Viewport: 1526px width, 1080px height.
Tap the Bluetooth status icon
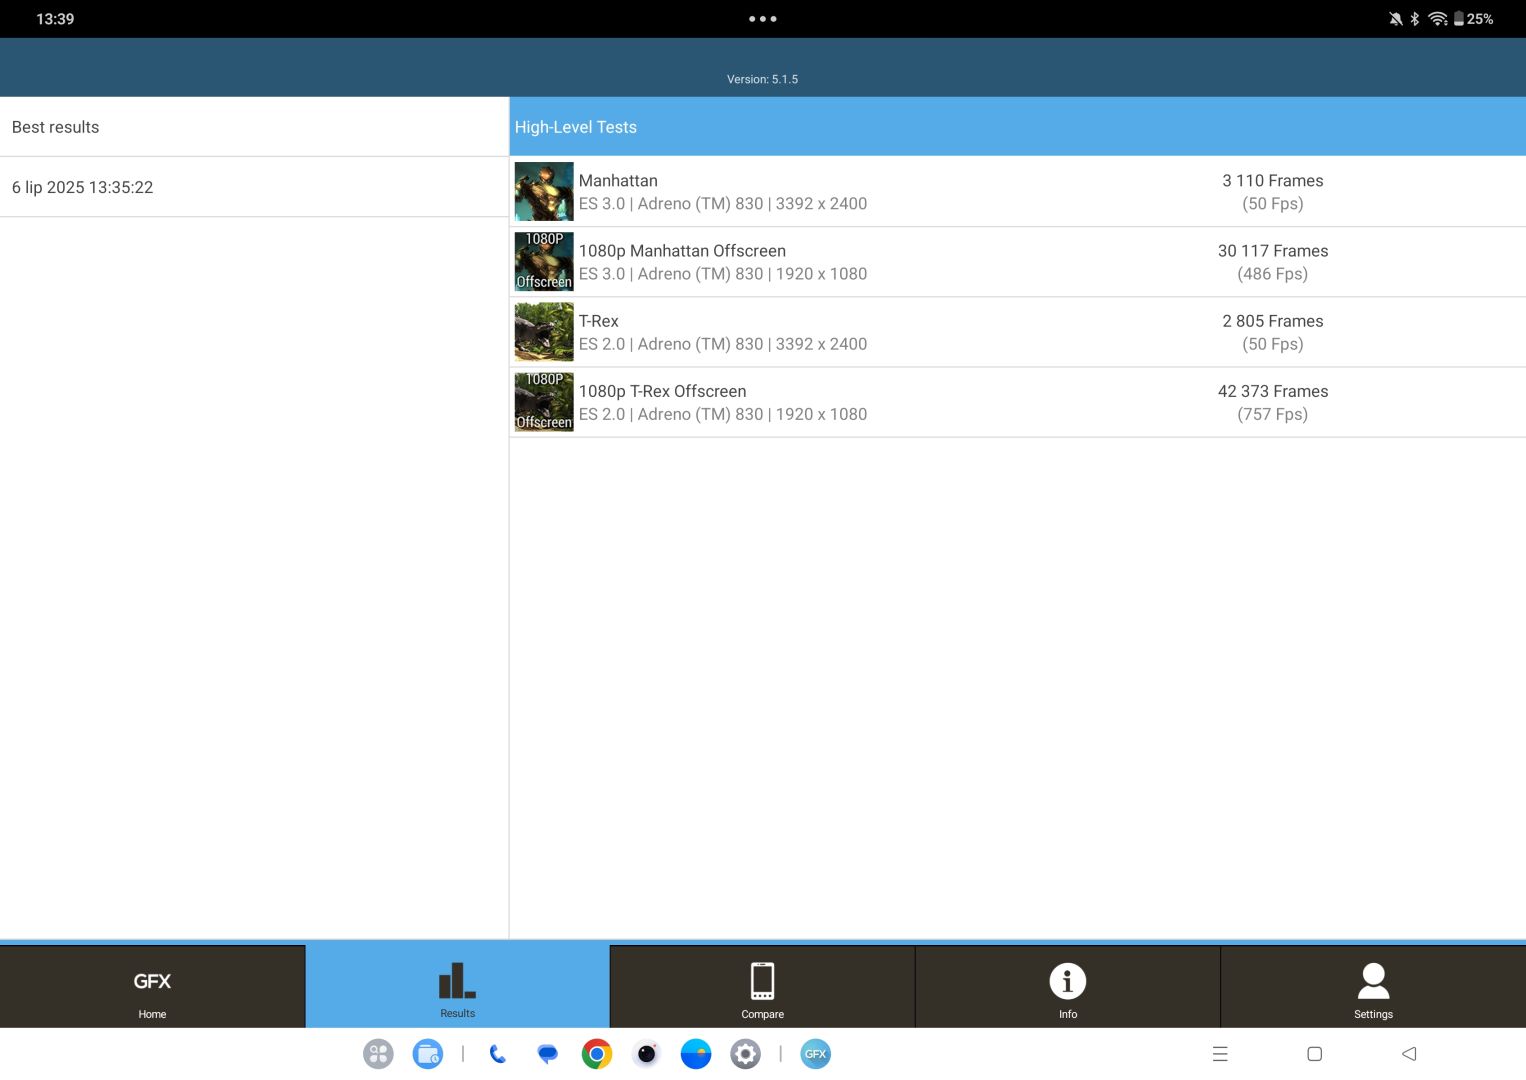[x=1415, y=19]
